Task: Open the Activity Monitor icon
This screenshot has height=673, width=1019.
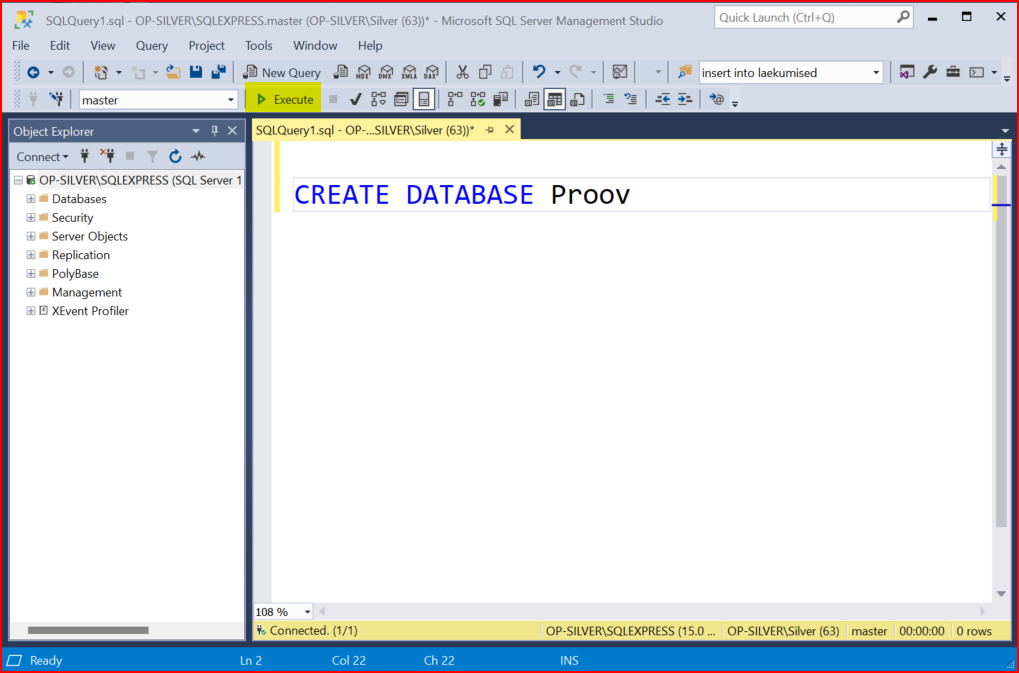Action: point(620,72)
